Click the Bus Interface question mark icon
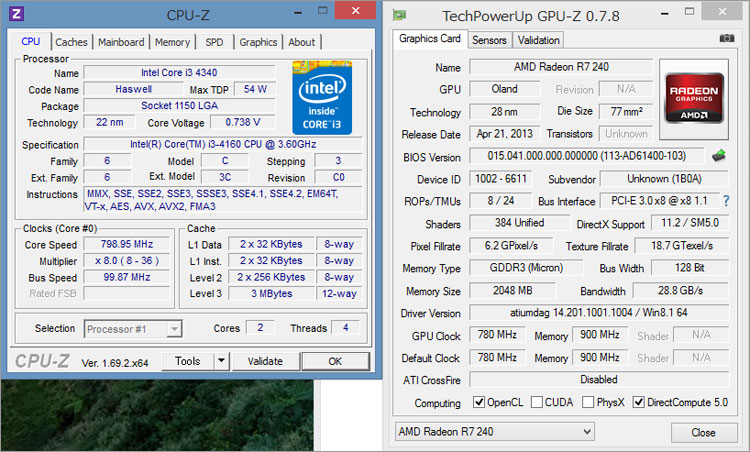The width and height of the screenshot is (750, 452). coord(725,201)
